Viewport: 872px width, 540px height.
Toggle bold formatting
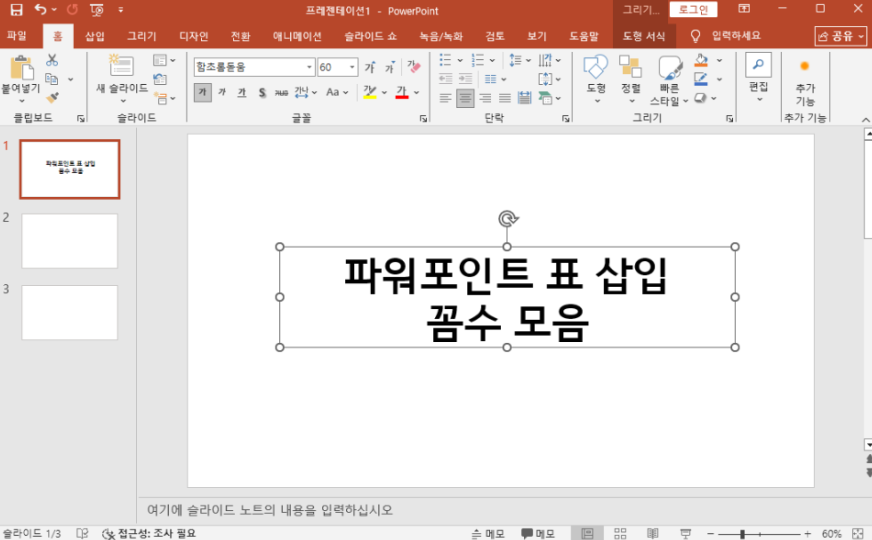coord(202,92)
